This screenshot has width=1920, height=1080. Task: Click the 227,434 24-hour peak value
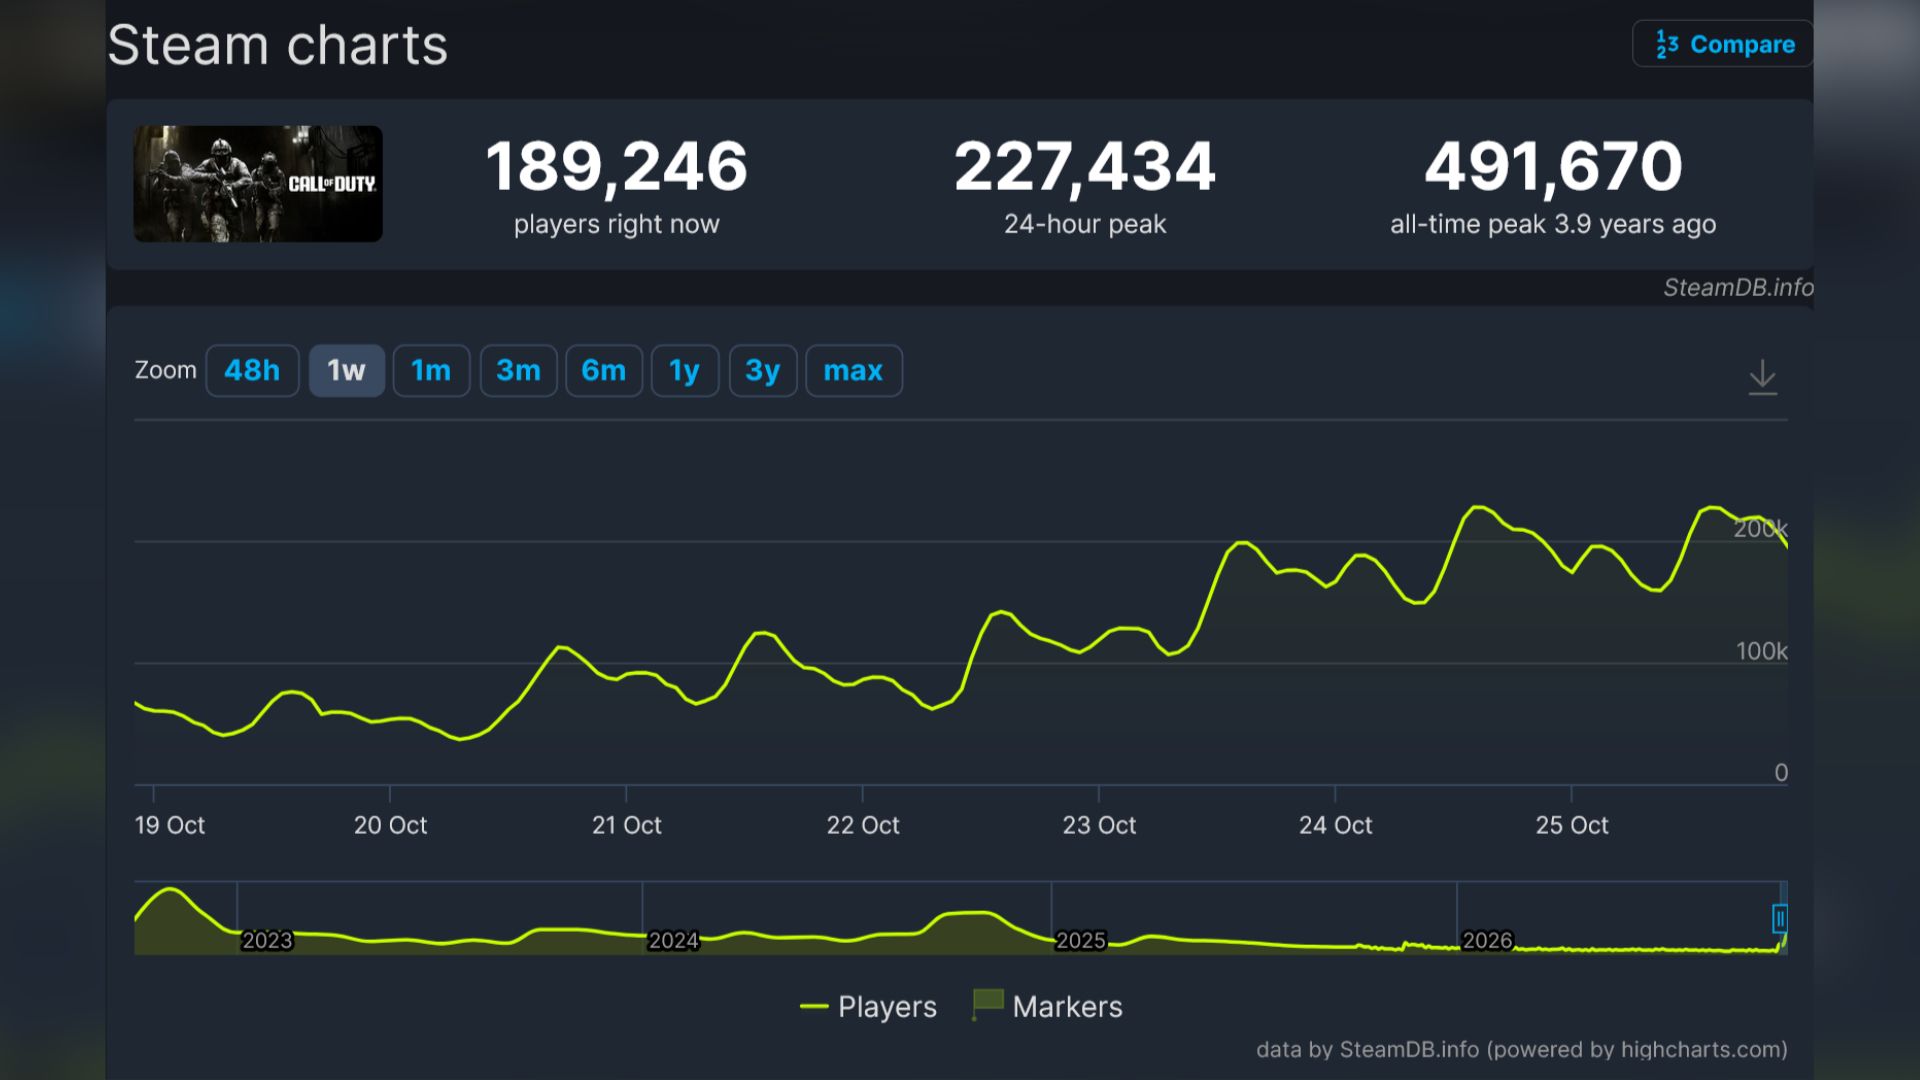click(x=1085, y=167)
